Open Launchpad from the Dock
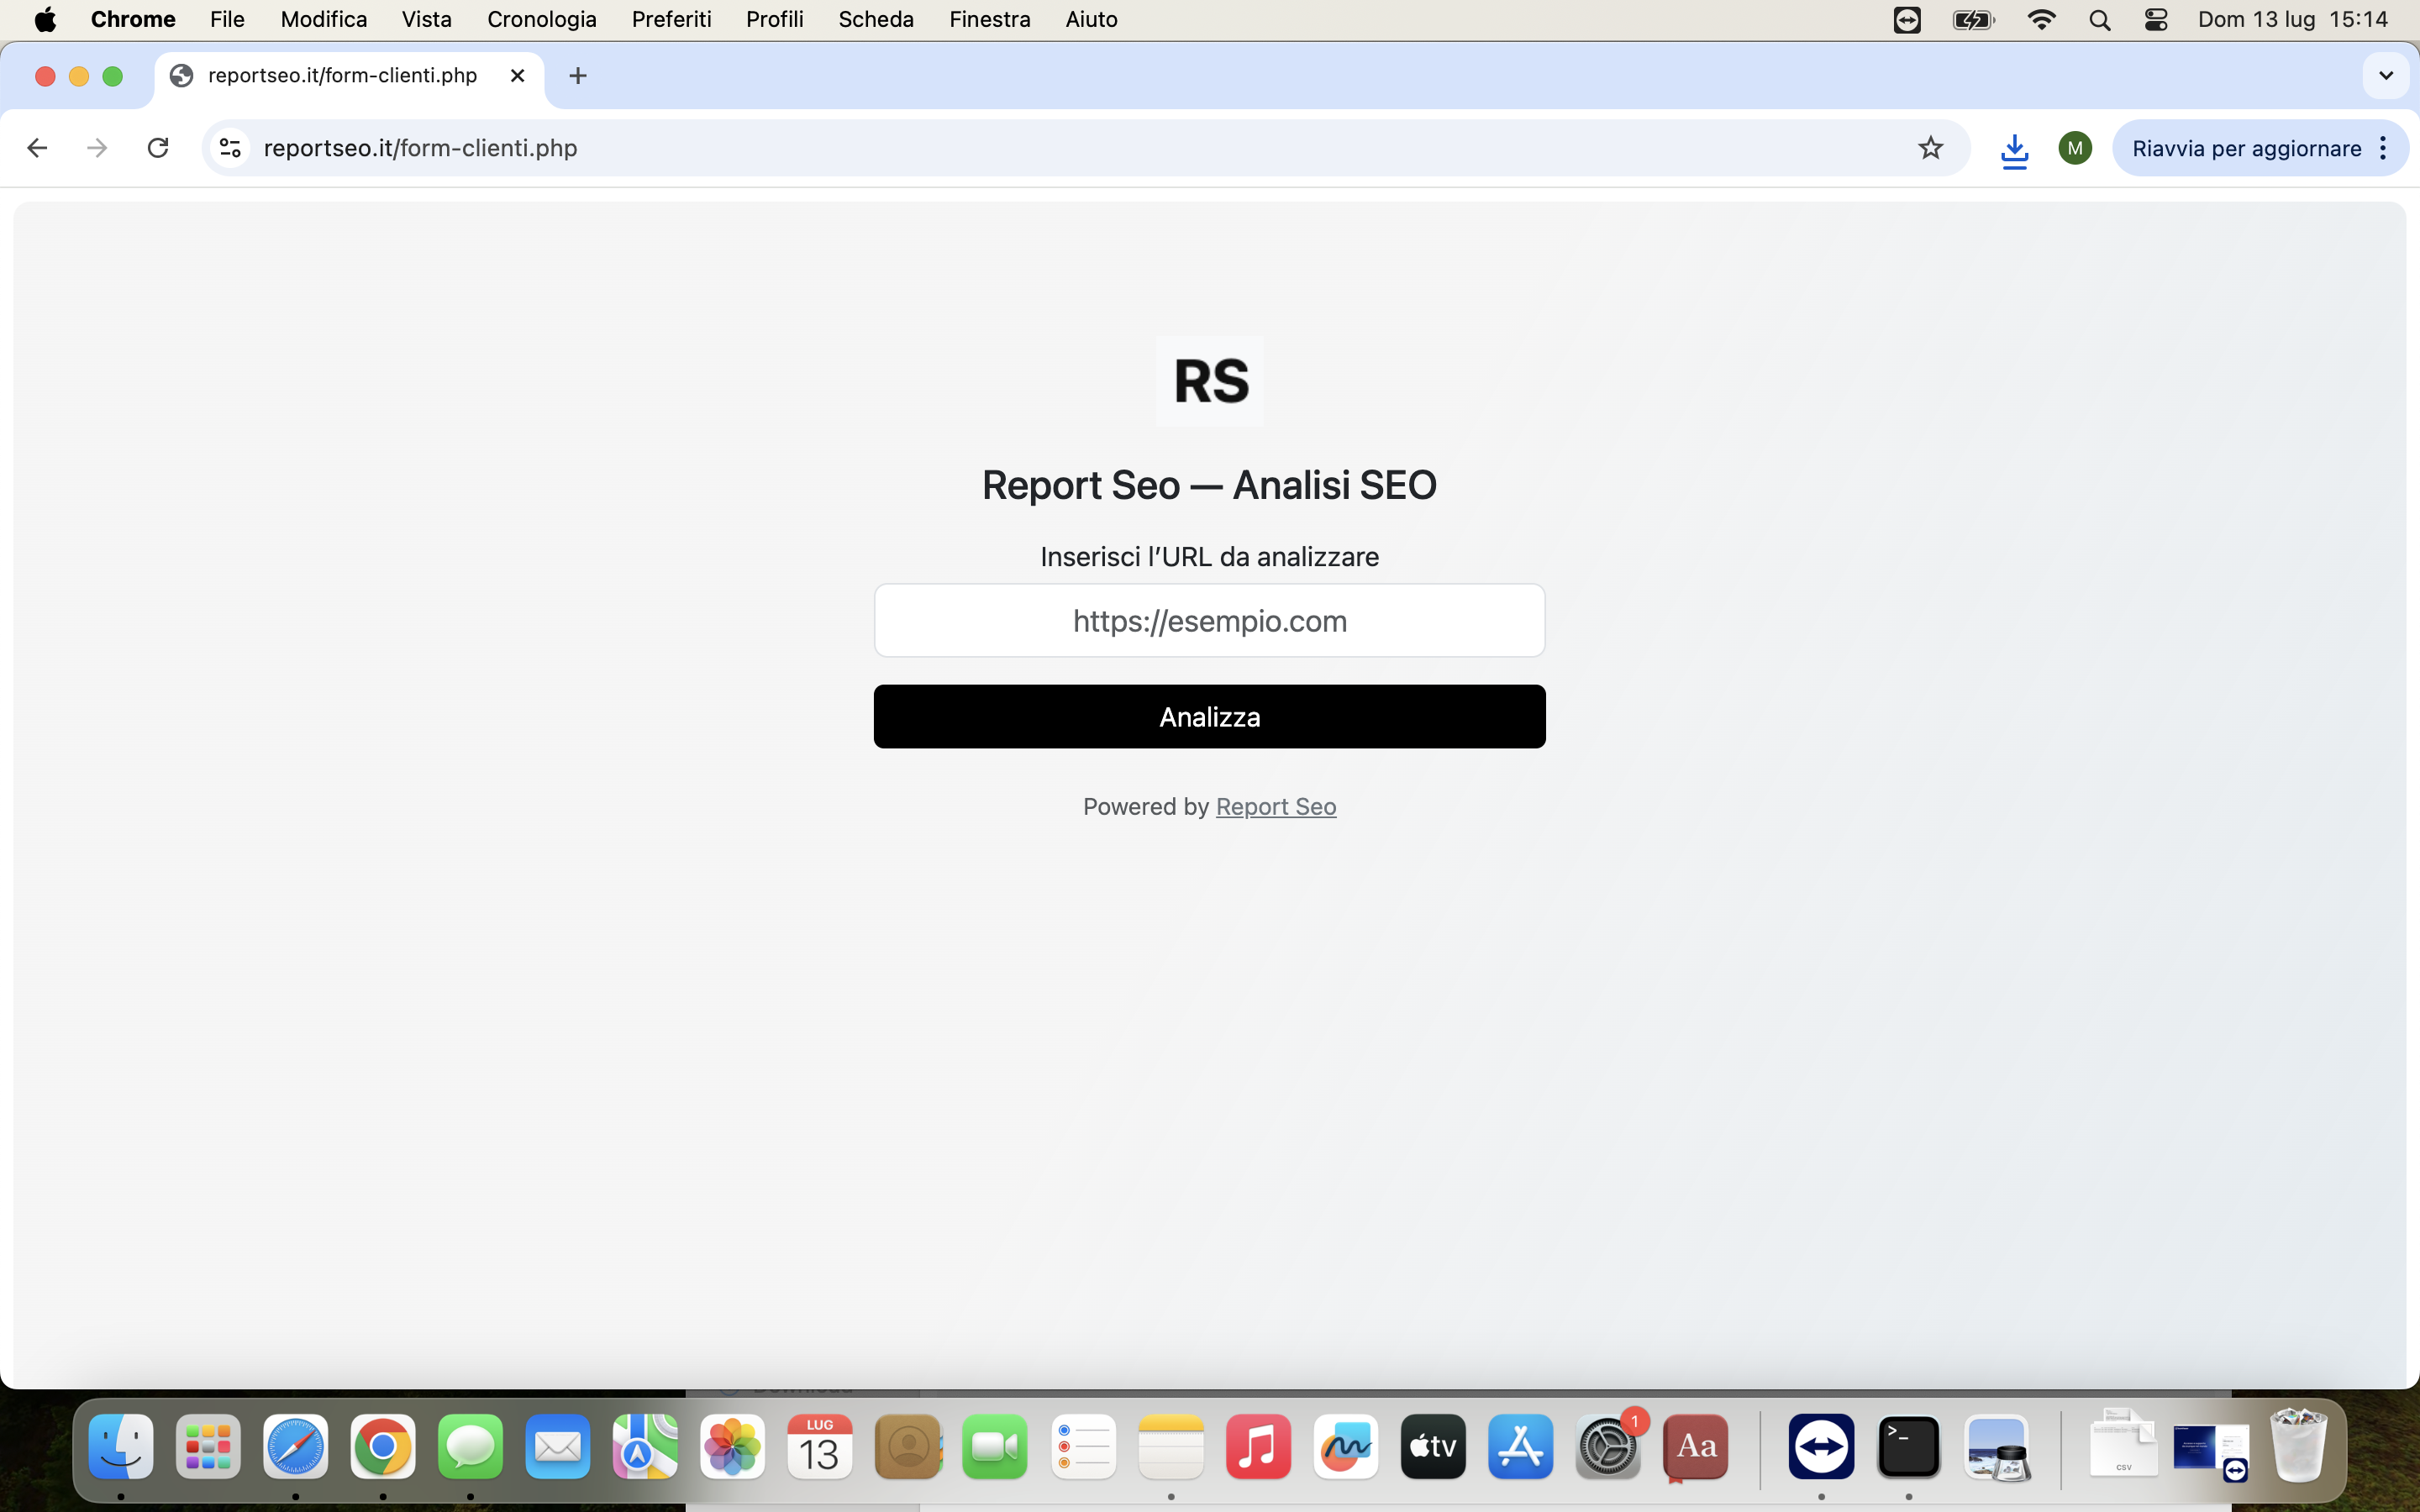 coord(208,1446)
